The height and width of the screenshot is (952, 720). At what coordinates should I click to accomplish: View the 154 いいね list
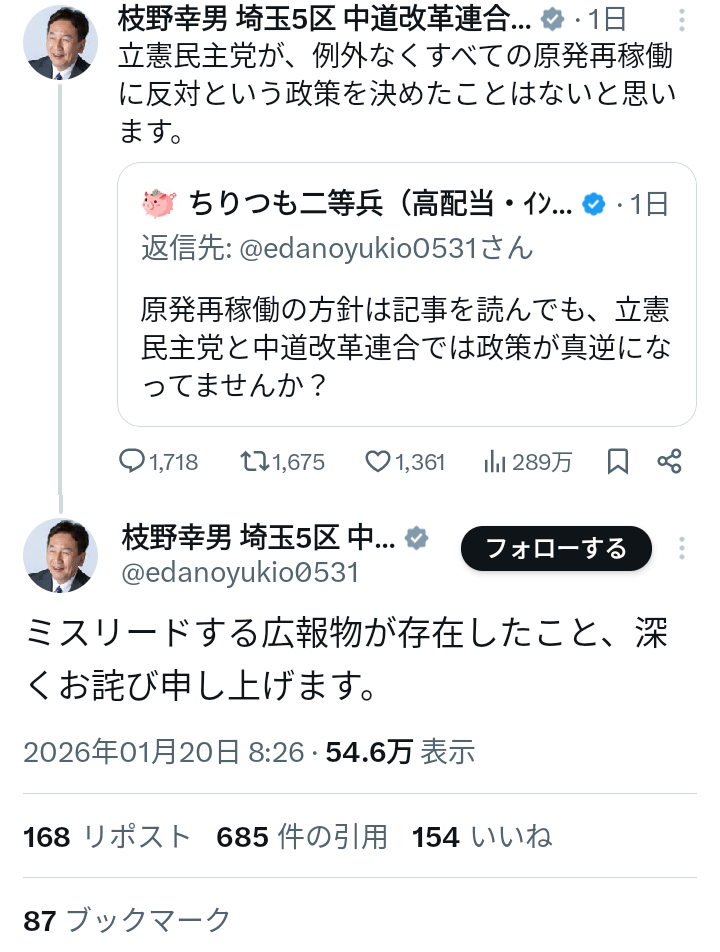pyautogui.click(x=482, y=836)
